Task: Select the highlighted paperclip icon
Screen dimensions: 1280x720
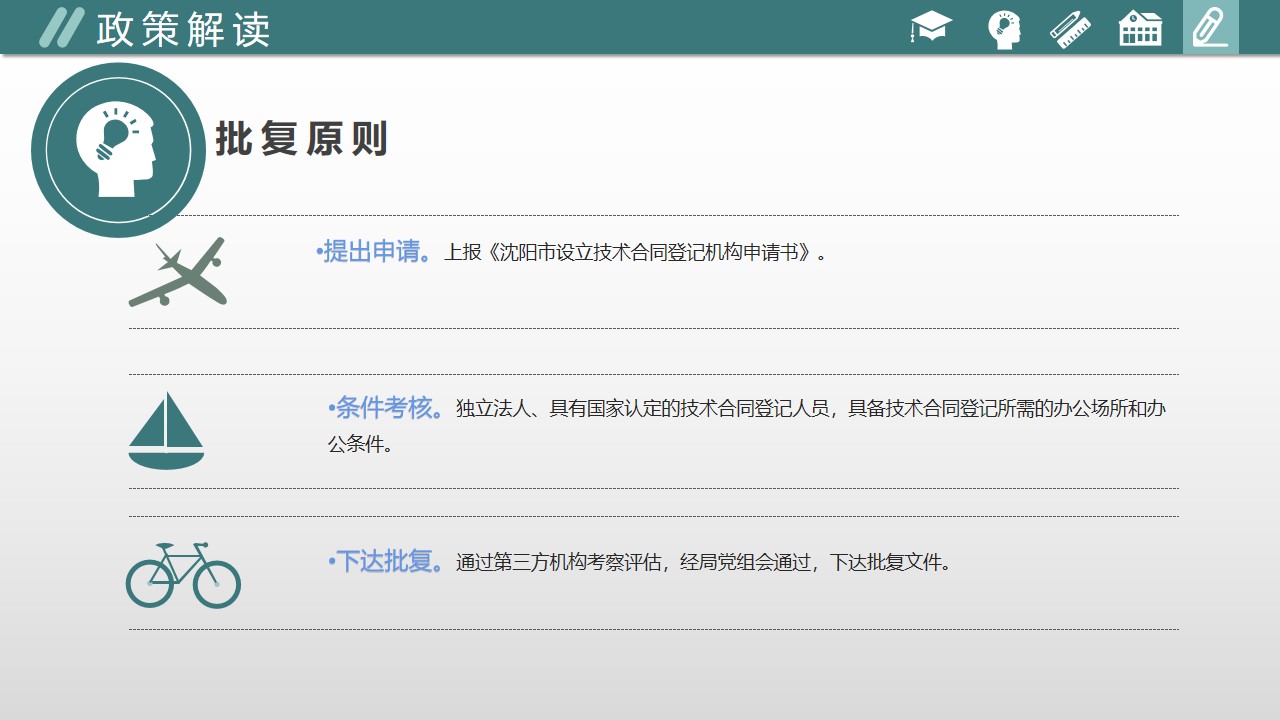Action: pyautogui.click(x=1210, y=27)
